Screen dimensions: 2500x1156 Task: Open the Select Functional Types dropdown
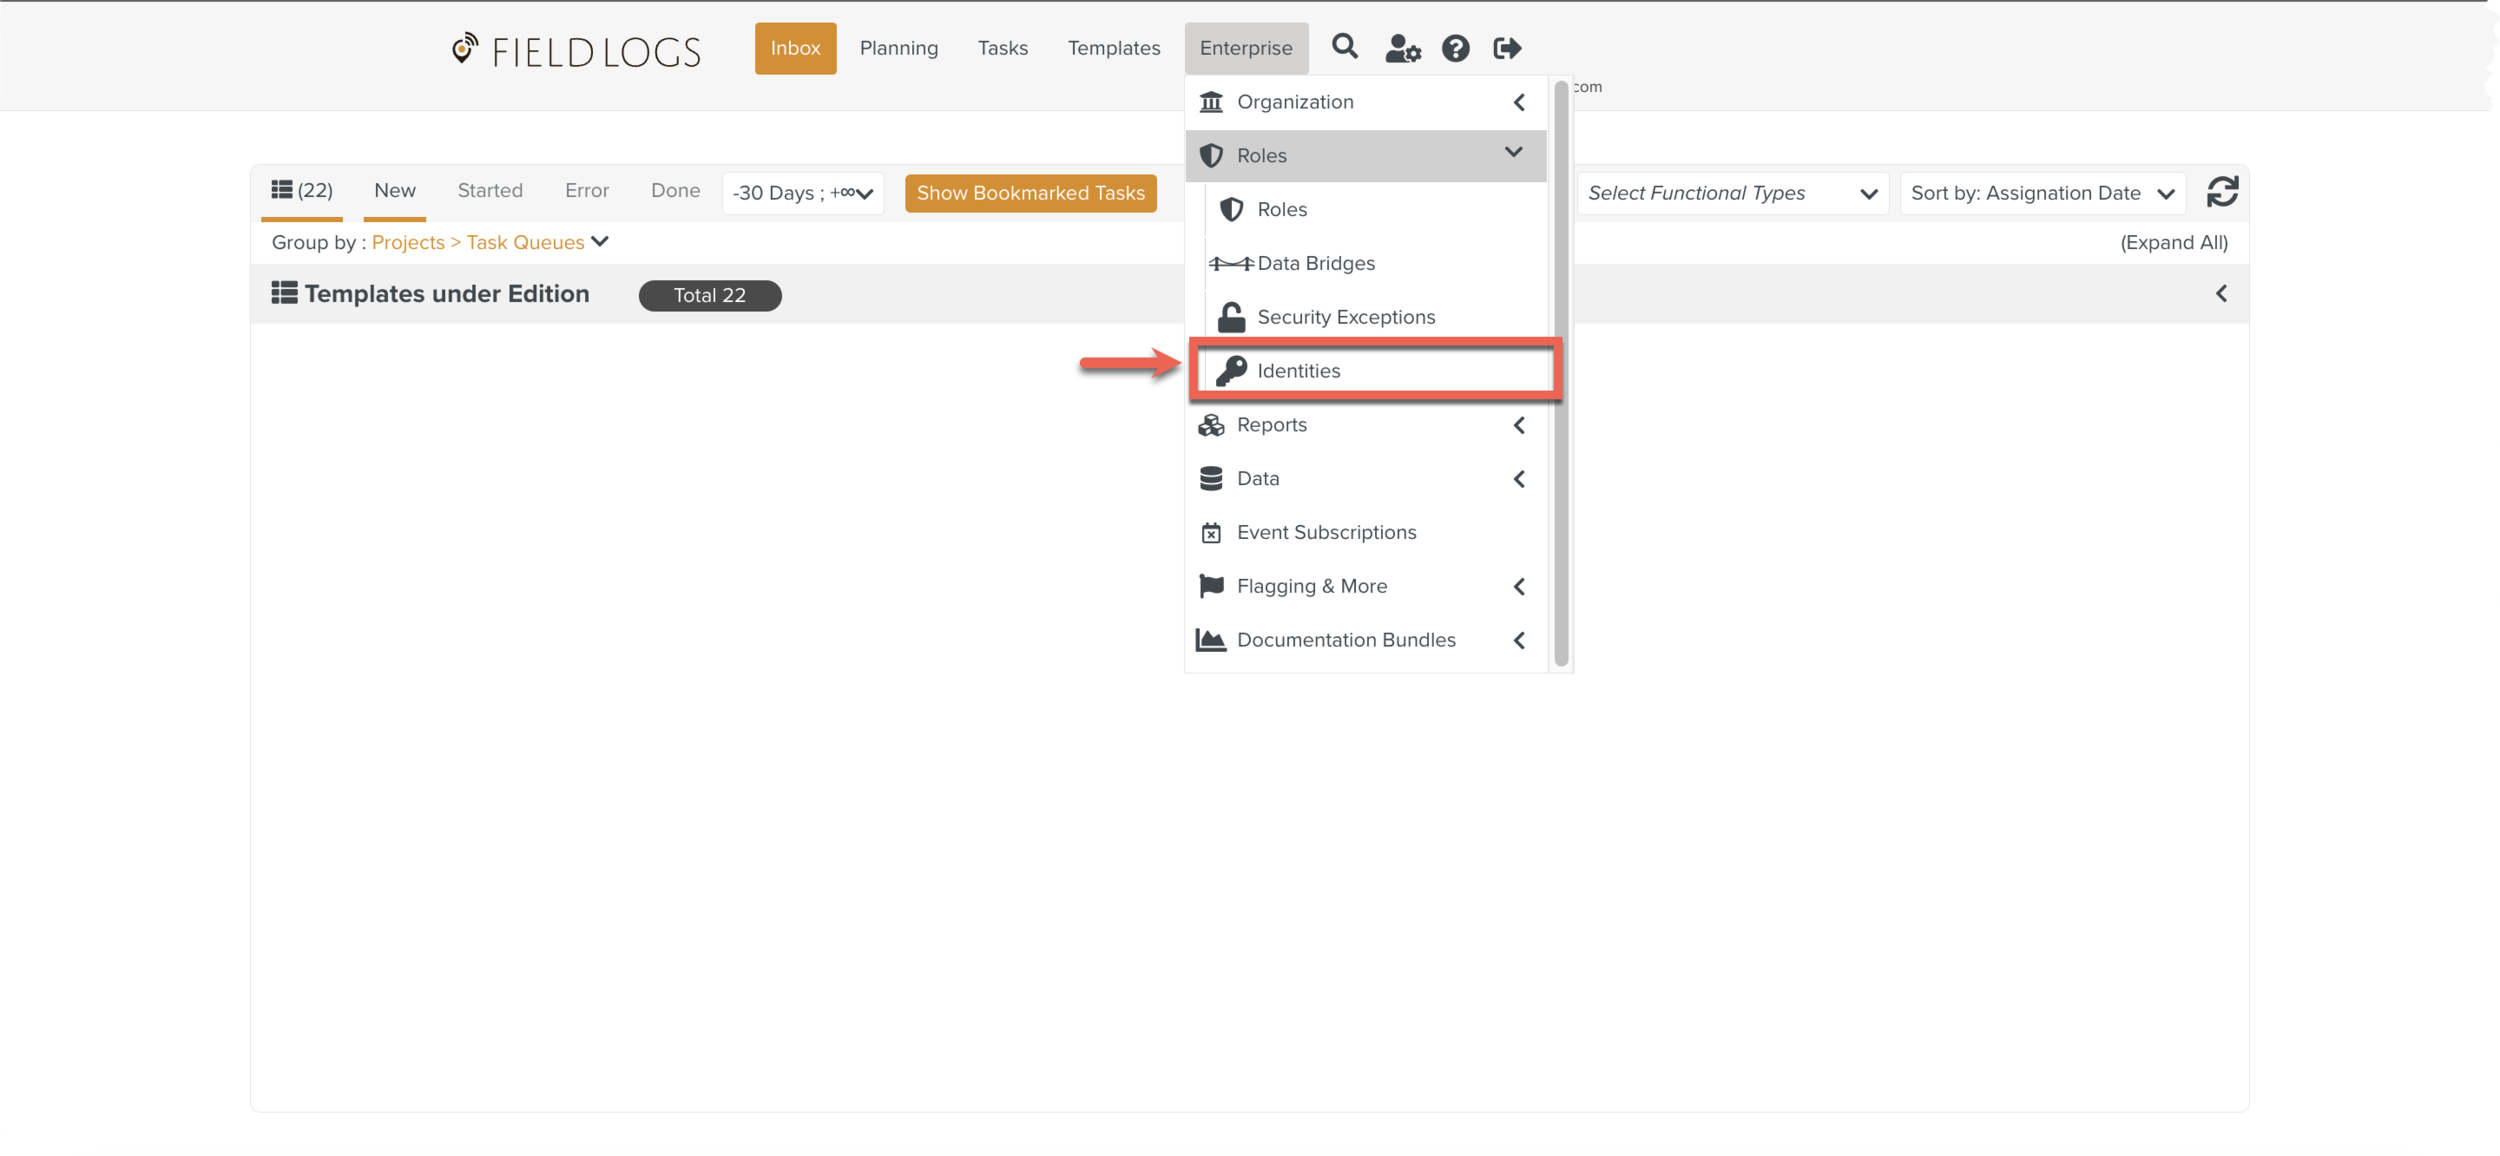[x=1731, y=193]
